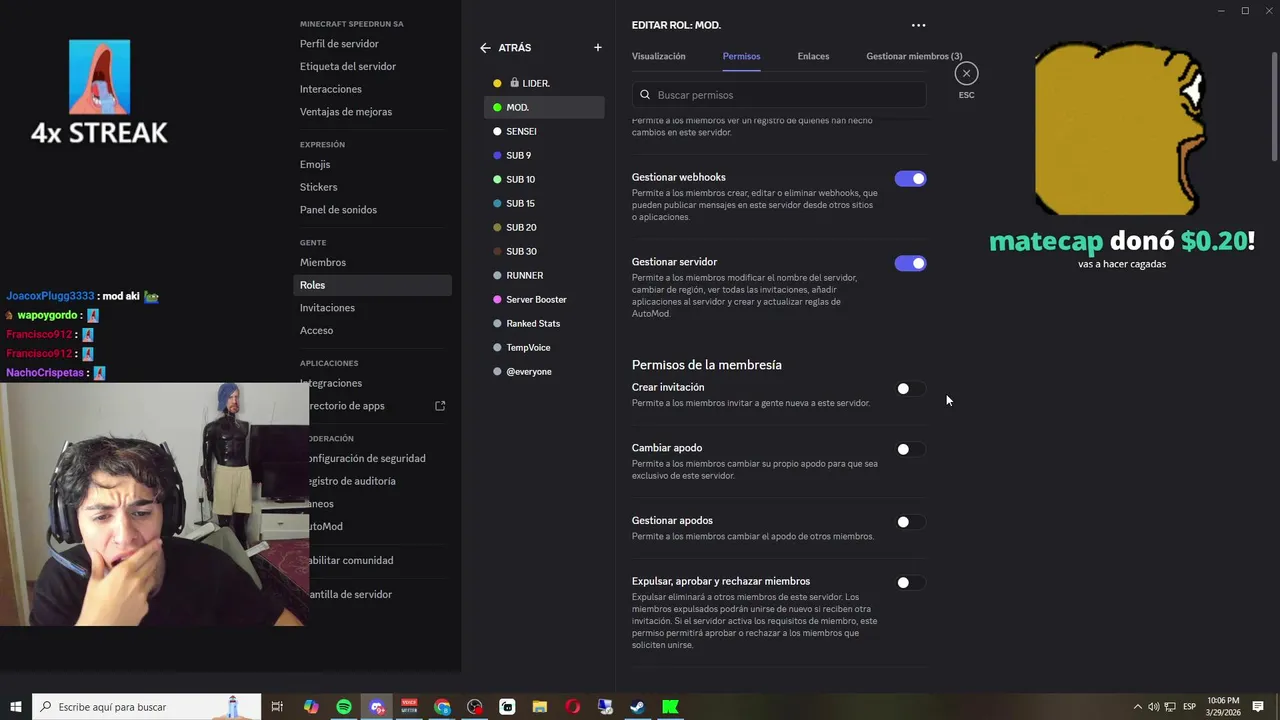The height and width of the screenshot is (720, 1280).
Task: Open the Gestionar miembros (3) tab
Action: coord(914,56)
